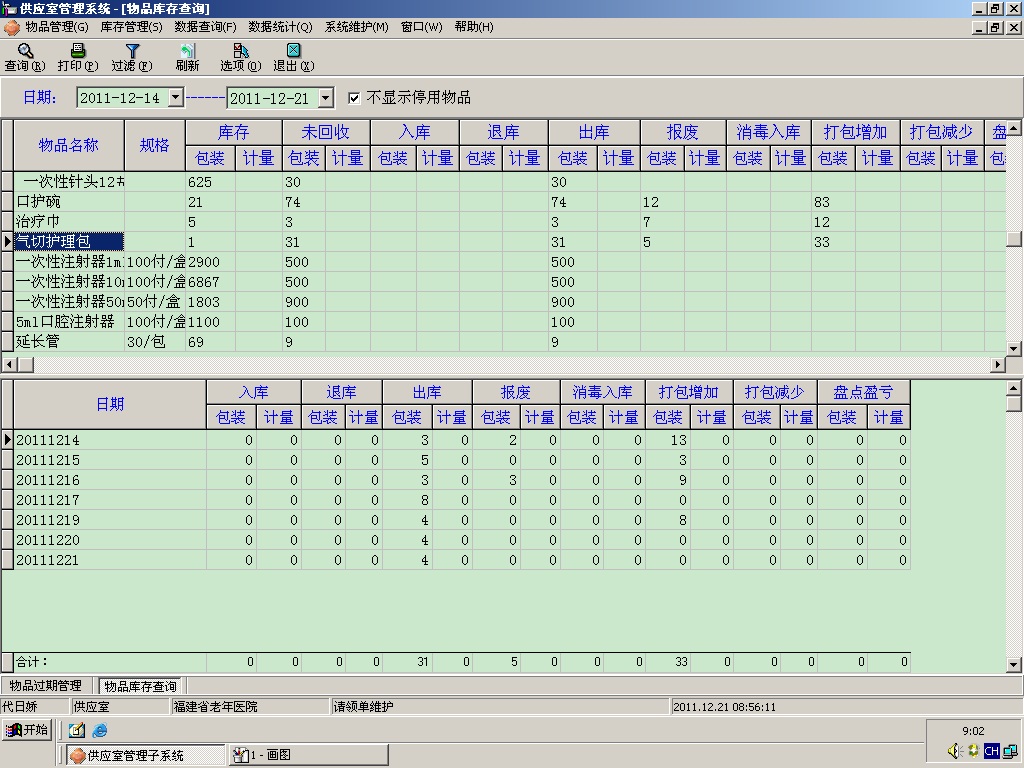
Task: Open the 物品管理(G) menu
Action: (x=57, y=27)
